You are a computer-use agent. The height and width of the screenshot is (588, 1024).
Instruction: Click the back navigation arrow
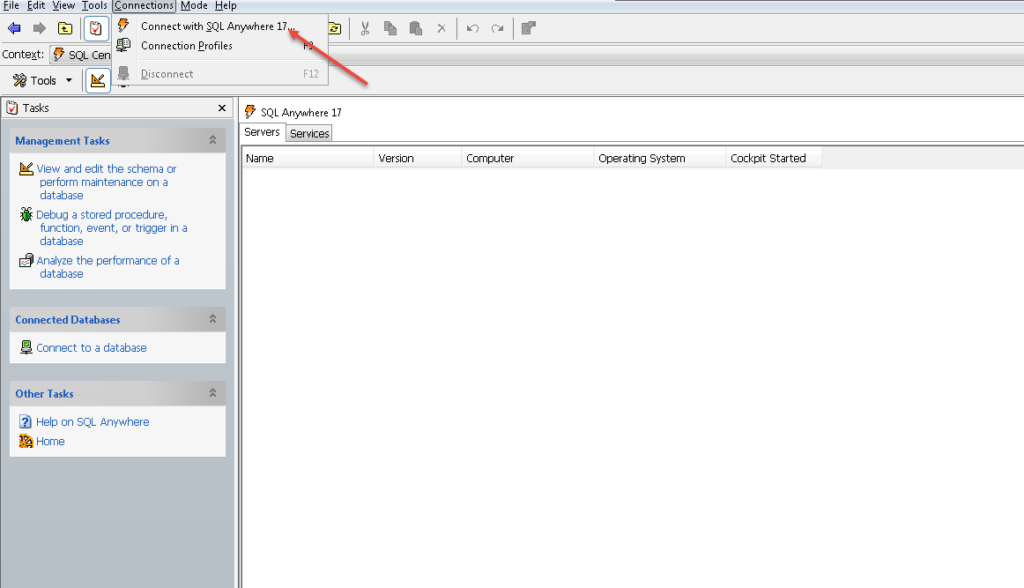point(13,28)
